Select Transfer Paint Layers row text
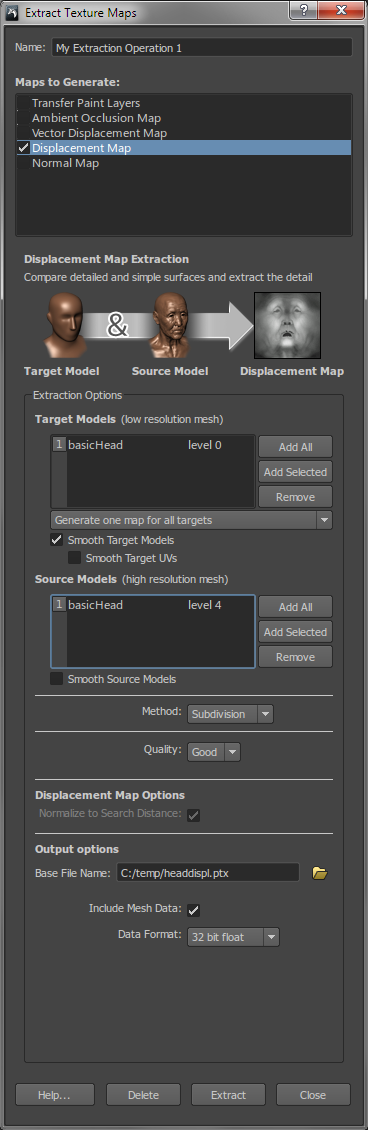The image size is (368, 1130). pyautogui.click(x=86, y=103)
